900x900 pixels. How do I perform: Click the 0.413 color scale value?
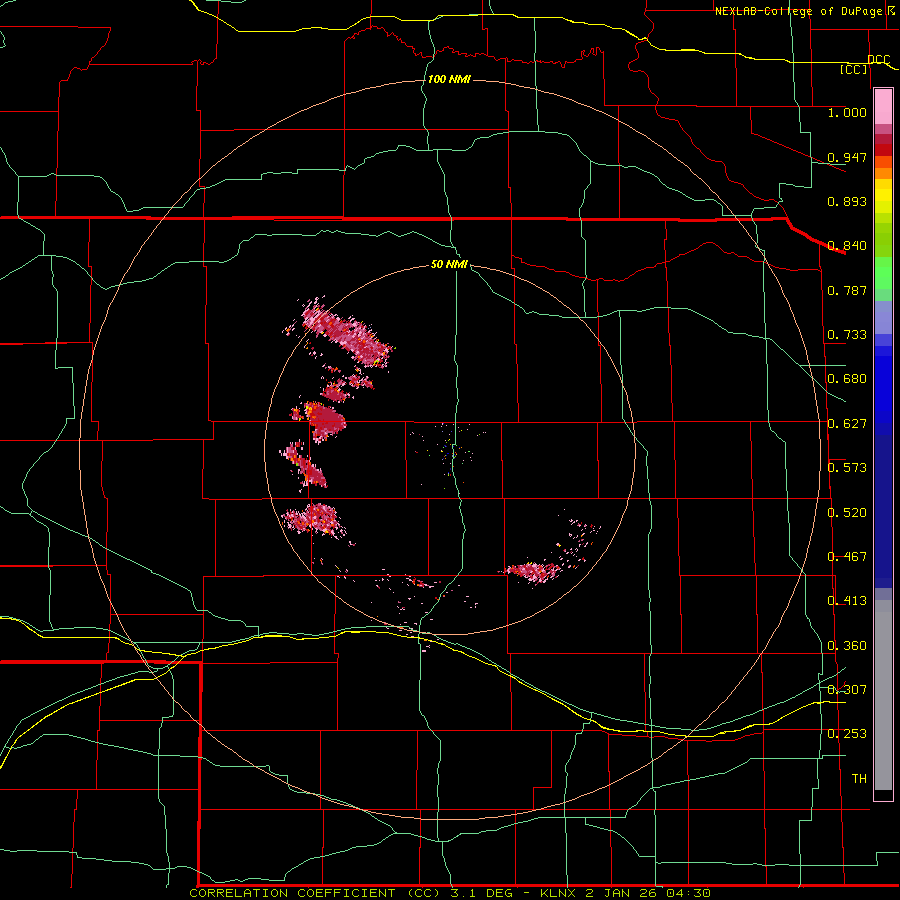847,601
